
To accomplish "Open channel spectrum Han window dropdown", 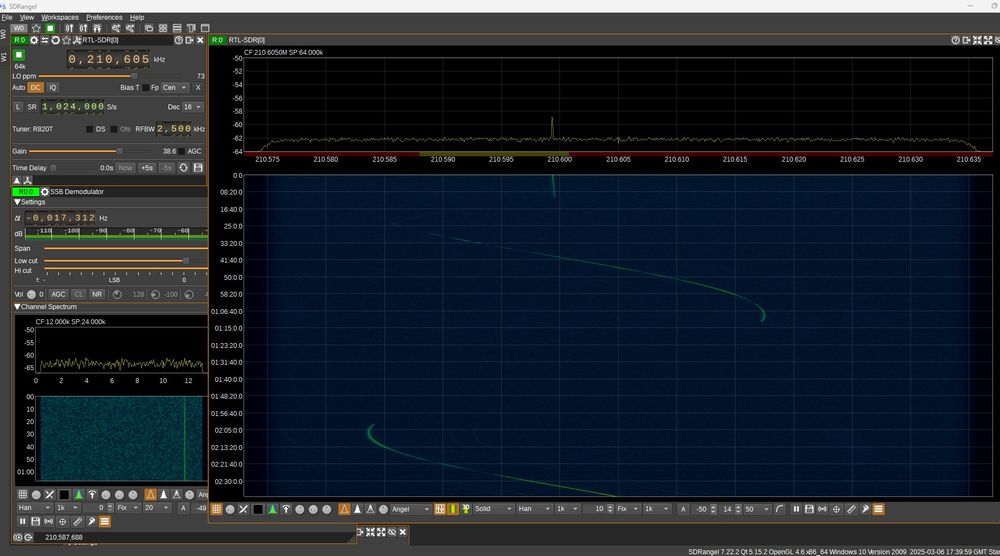I will coord(34,508).
